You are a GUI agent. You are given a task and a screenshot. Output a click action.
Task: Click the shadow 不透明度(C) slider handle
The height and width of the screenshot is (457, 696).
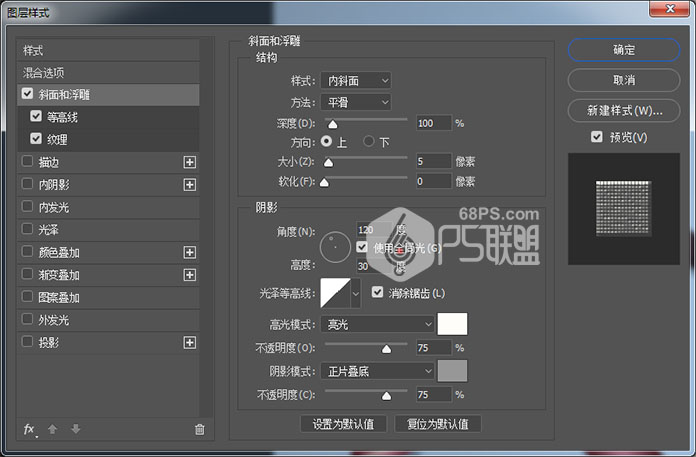coord(387,396)
